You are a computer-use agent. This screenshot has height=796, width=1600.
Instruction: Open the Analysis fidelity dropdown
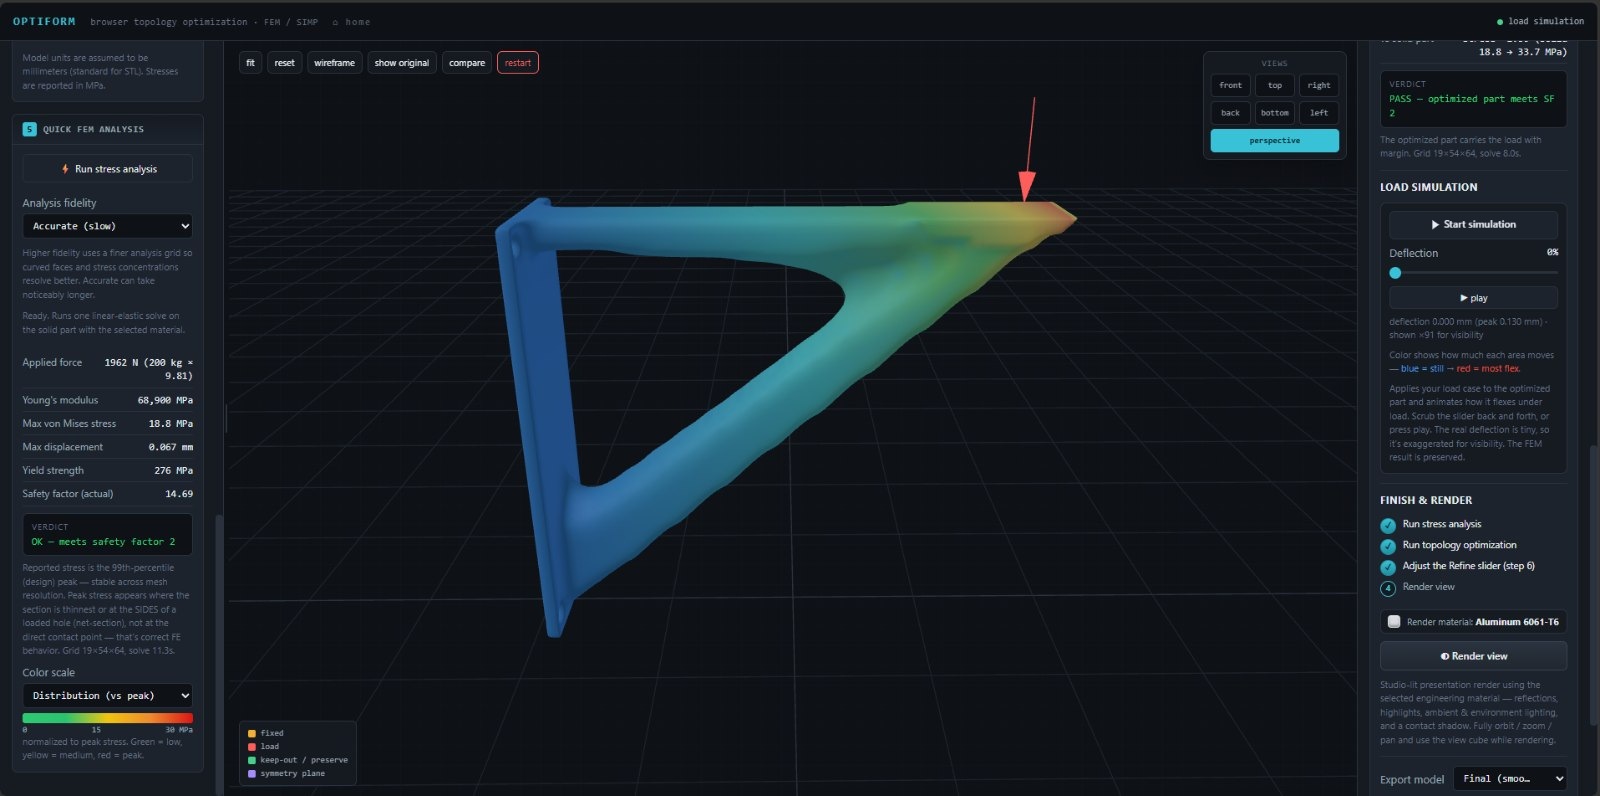pyautogui.click(x=108, y=226)
